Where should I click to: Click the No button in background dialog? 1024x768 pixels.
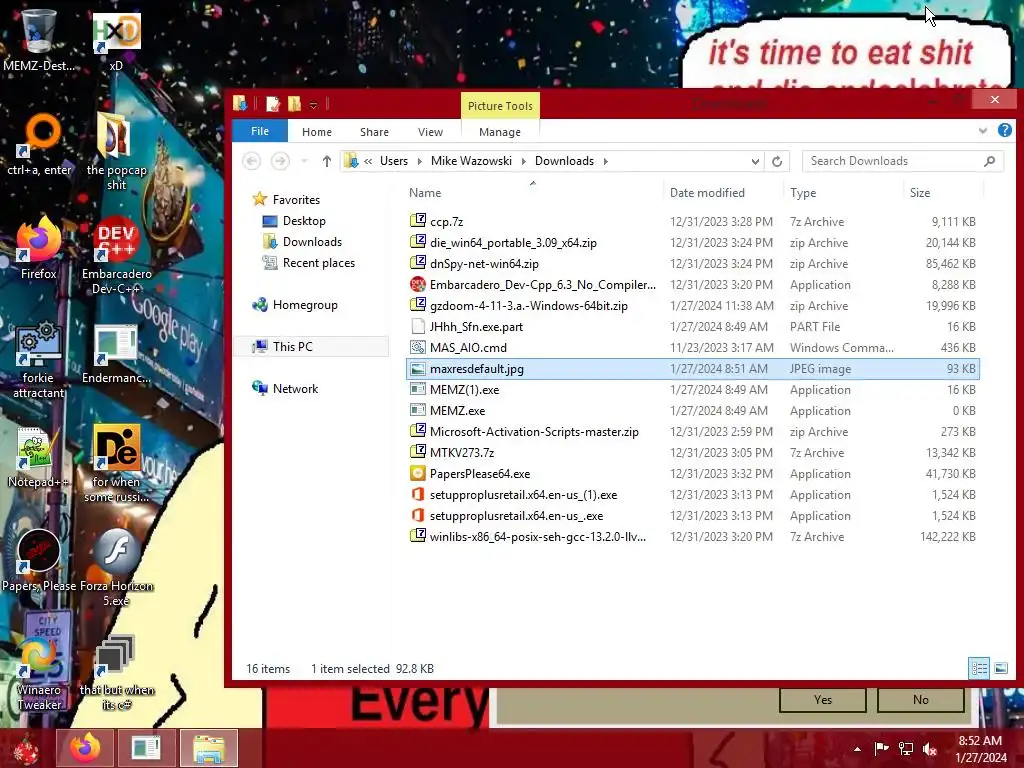tap(921, 699)
